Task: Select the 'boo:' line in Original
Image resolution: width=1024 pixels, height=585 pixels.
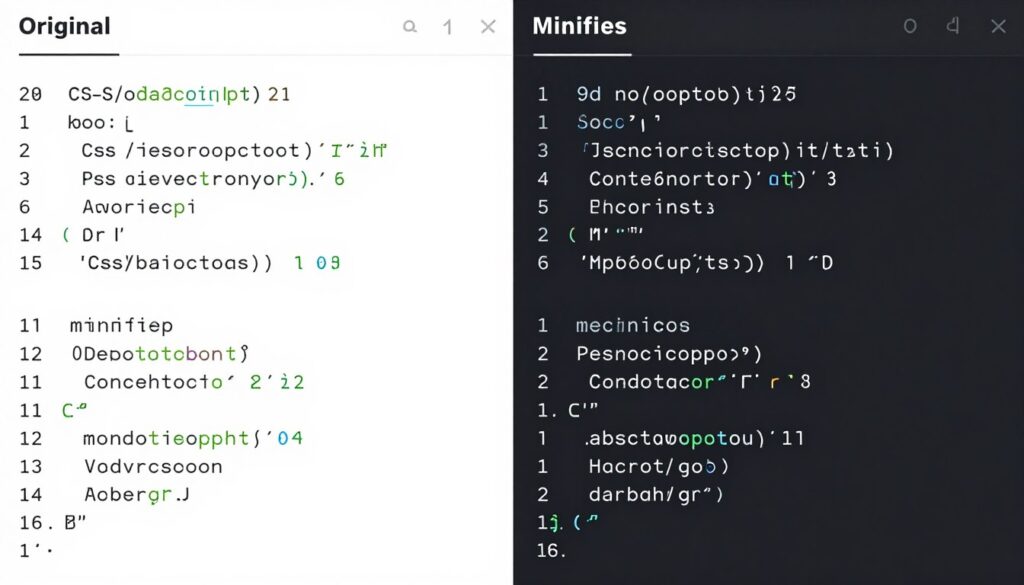Action: point(101,122)
